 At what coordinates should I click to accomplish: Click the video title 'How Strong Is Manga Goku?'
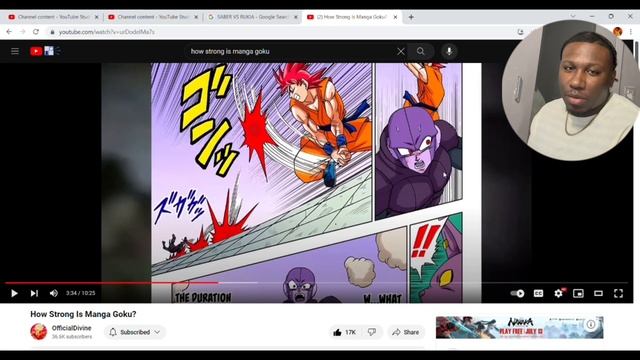pyautogui.click(x=83, y=314)
